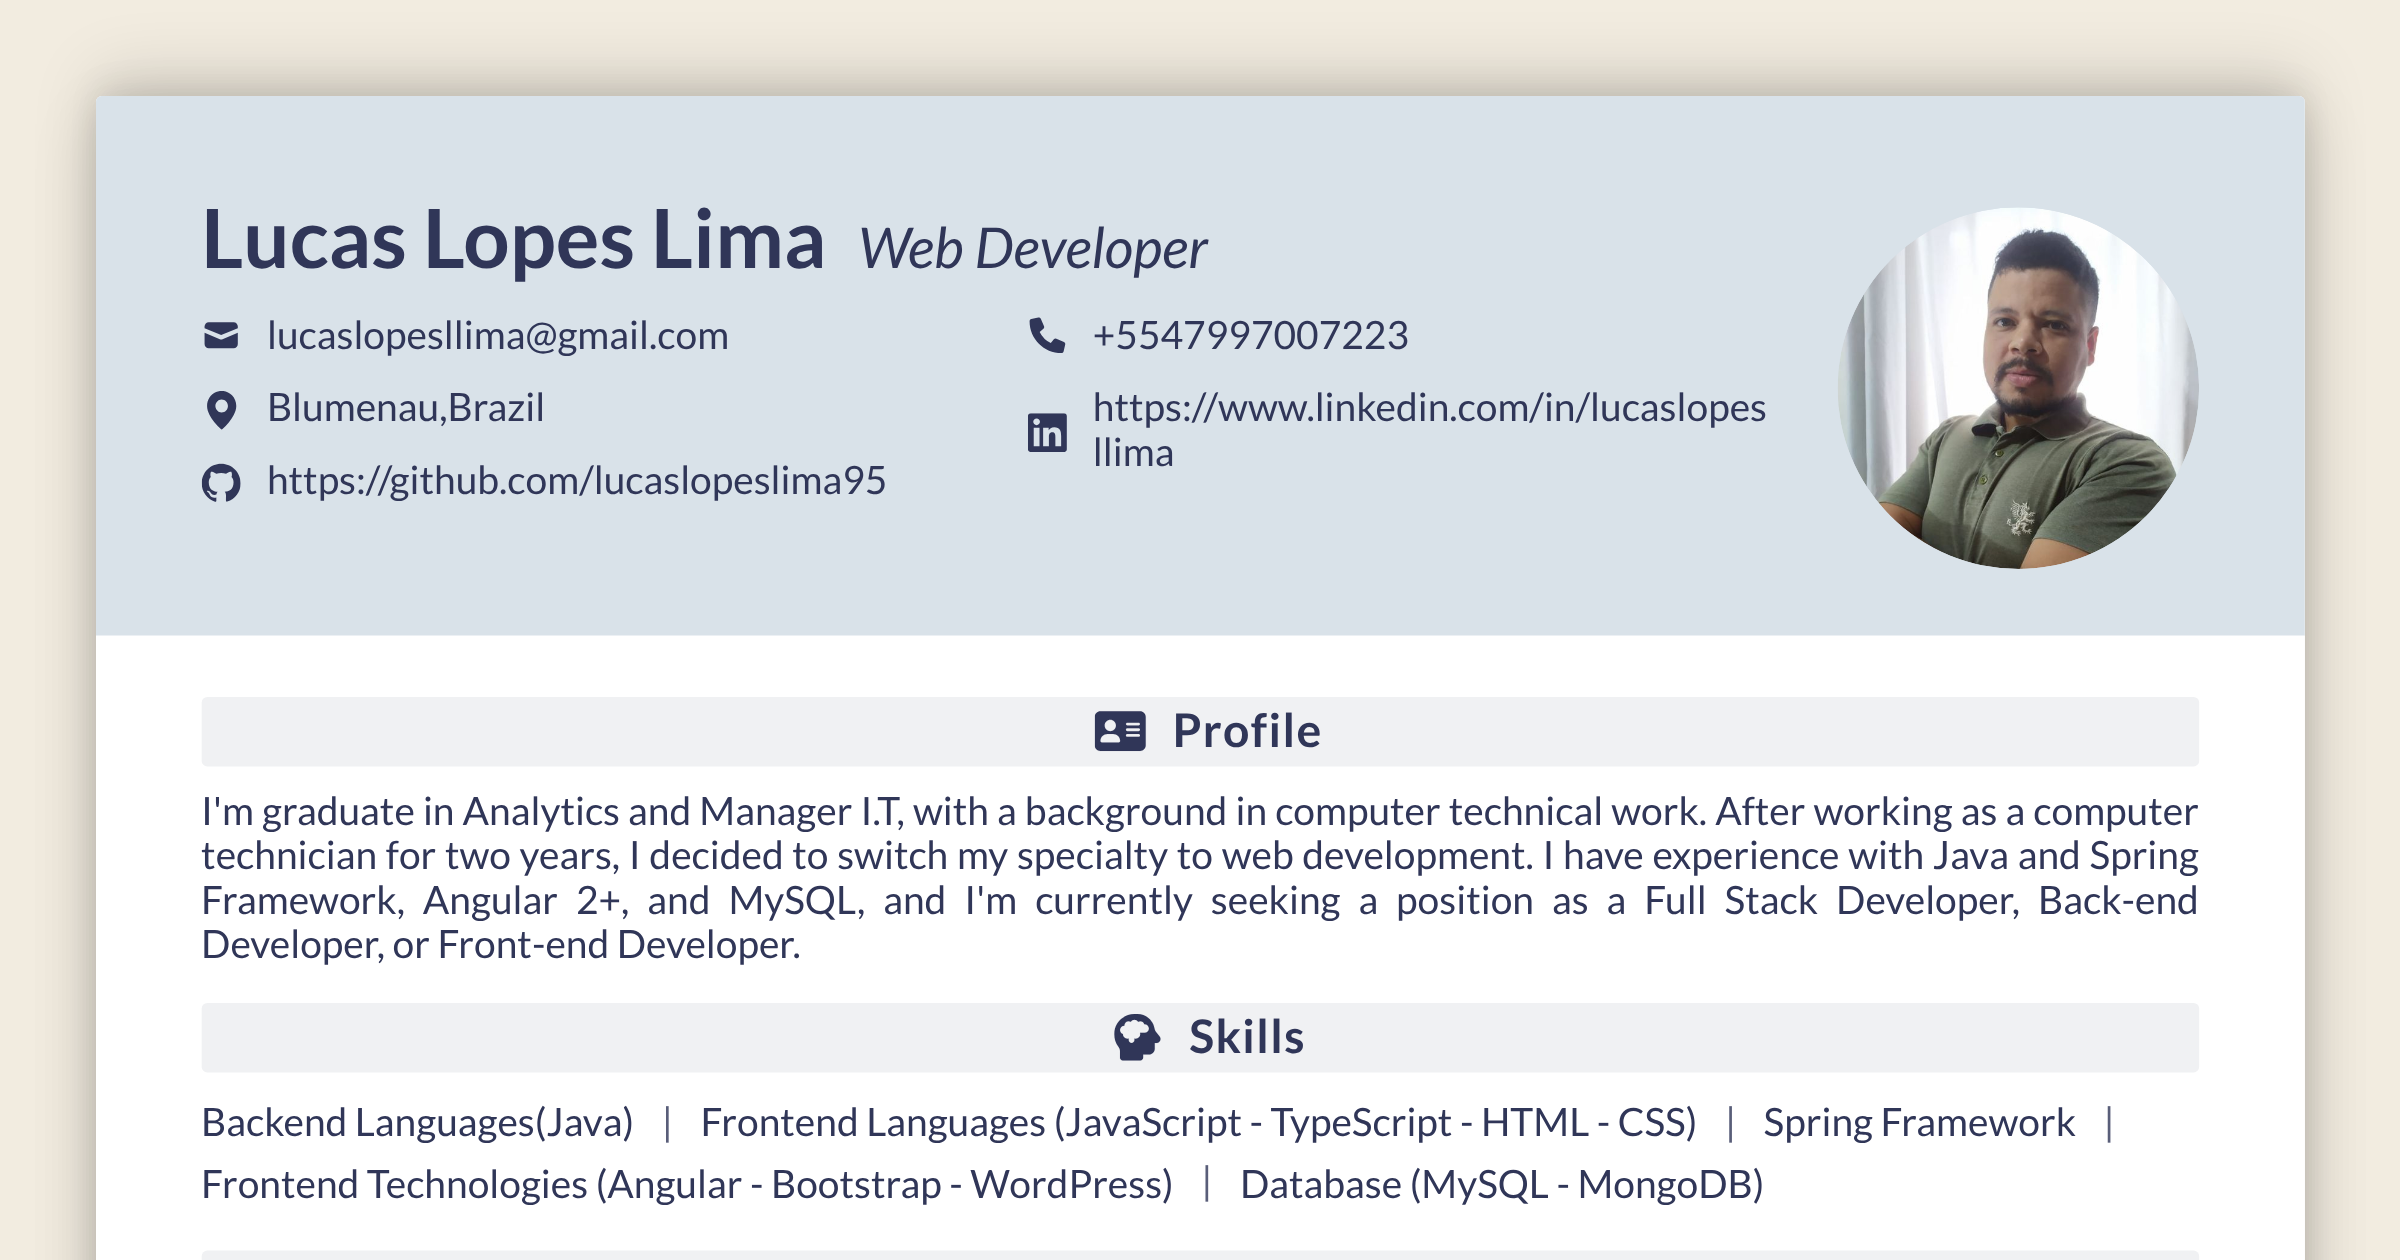Select the Blumenau,Brazil location text
This screenshot has height=1260, width=2400.
click(x=405, y=408)
